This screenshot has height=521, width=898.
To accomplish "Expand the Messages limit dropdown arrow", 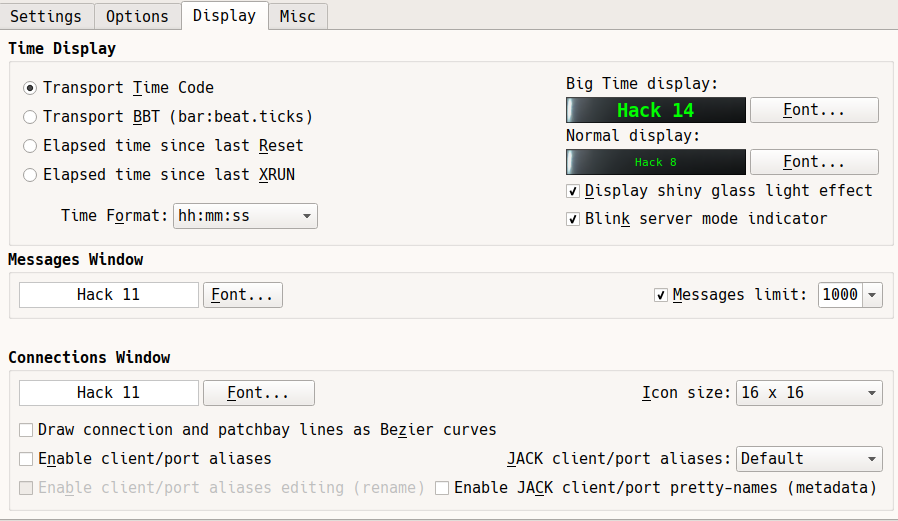I will [872, 295].
